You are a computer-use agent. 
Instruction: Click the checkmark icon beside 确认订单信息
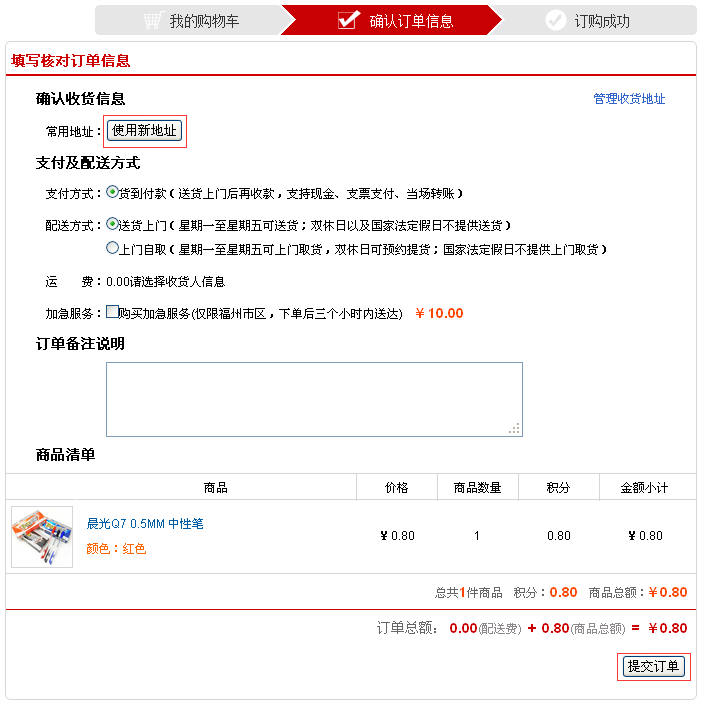pyautogui.click(x=349, y=19)
